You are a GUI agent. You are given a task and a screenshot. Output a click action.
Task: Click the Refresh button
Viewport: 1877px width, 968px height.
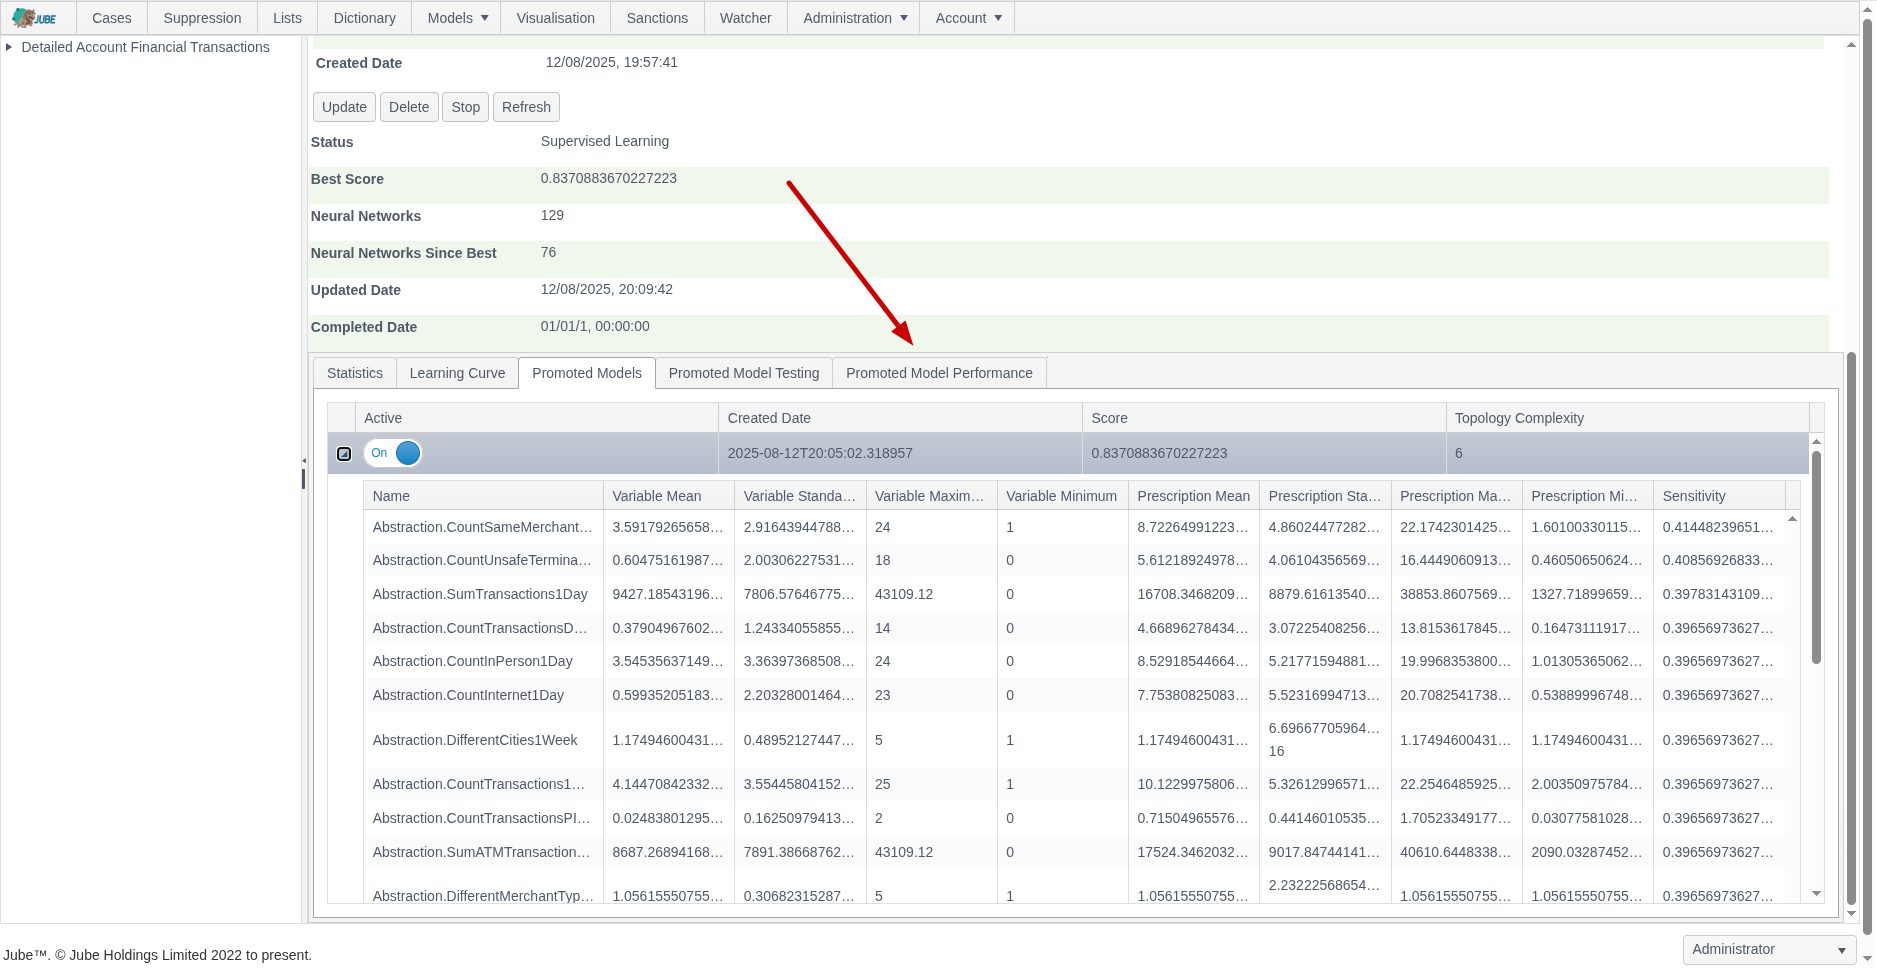coord(526,107)
